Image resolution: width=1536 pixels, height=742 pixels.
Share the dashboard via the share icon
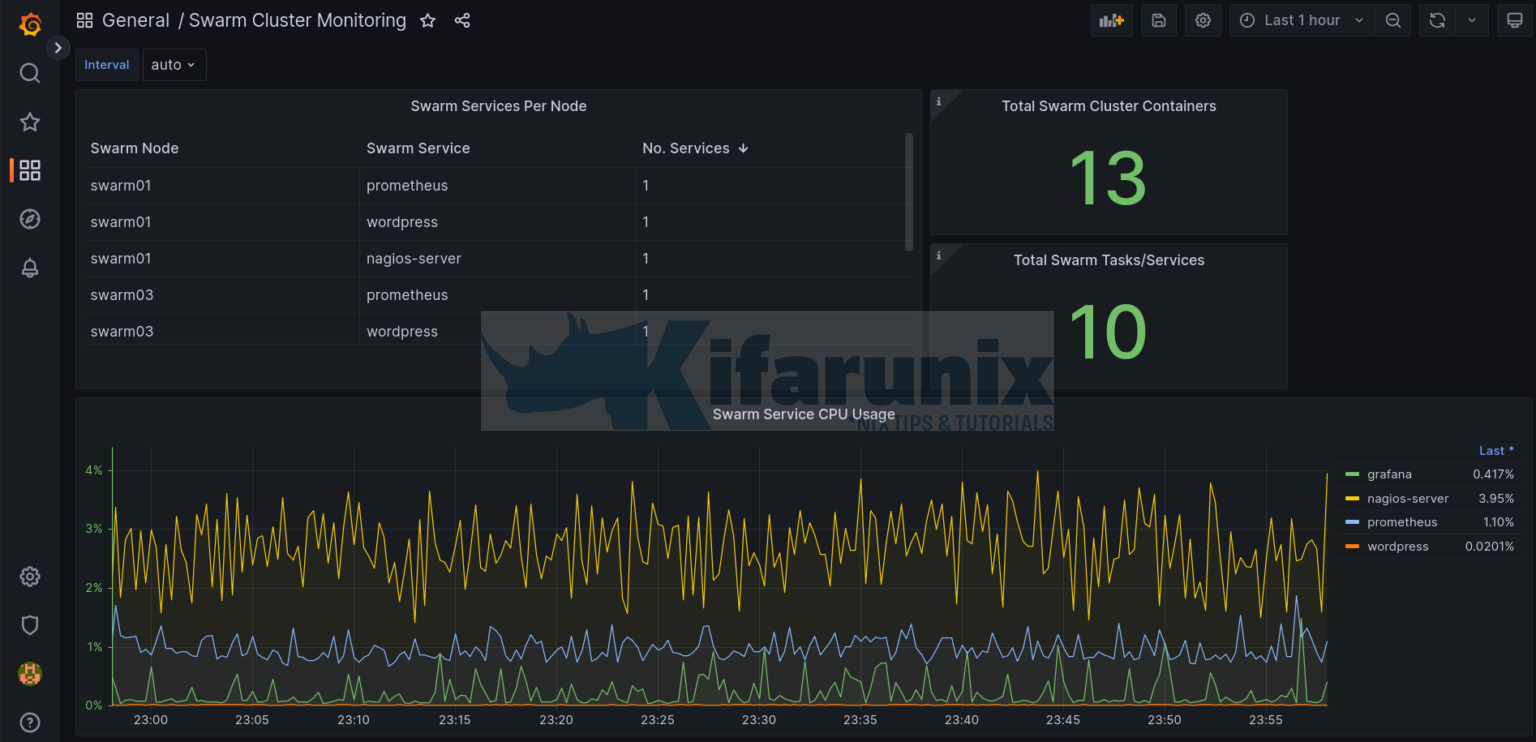462,20
